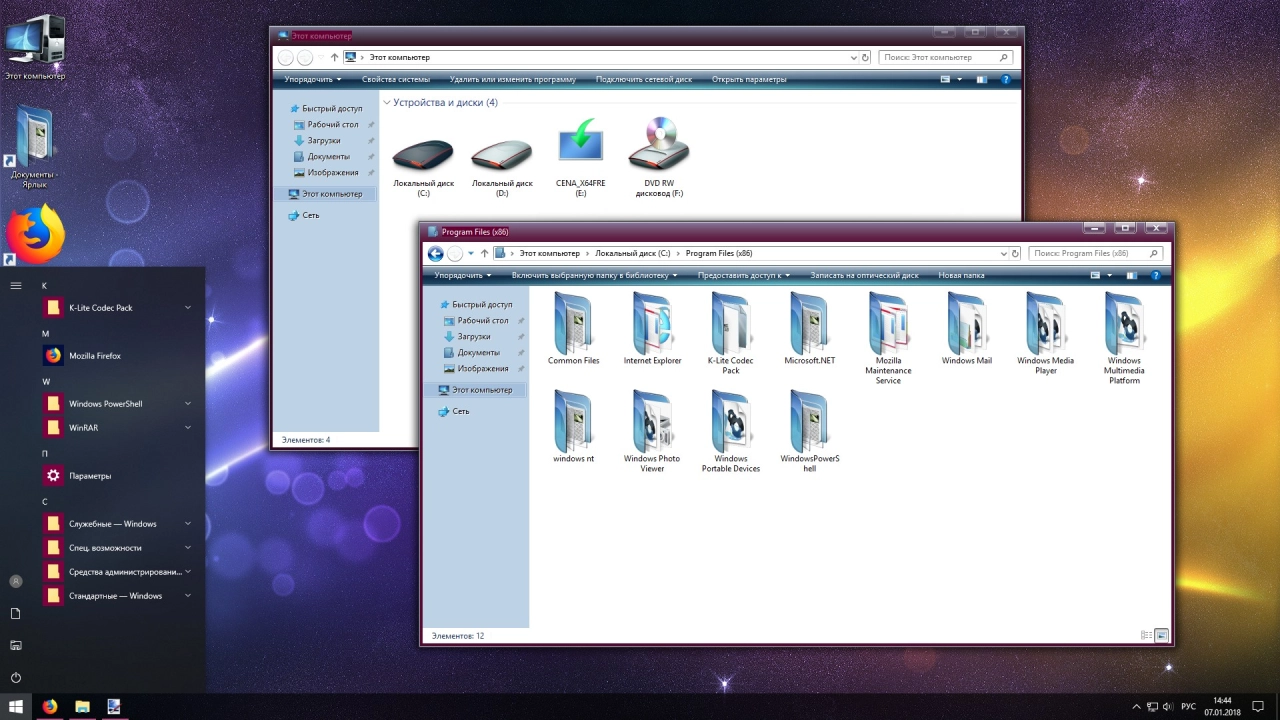This screenshot has height=720, width=1280.
Task: Click Удалить или изменить программу
Action: 513,79
